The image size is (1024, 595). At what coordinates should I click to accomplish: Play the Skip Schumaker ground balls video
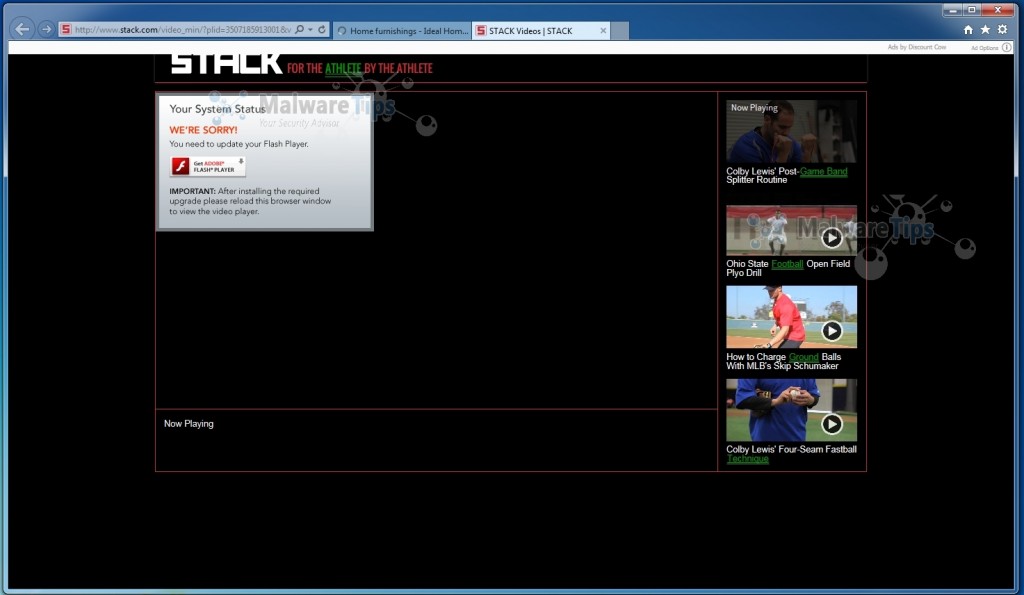[831, 330]
